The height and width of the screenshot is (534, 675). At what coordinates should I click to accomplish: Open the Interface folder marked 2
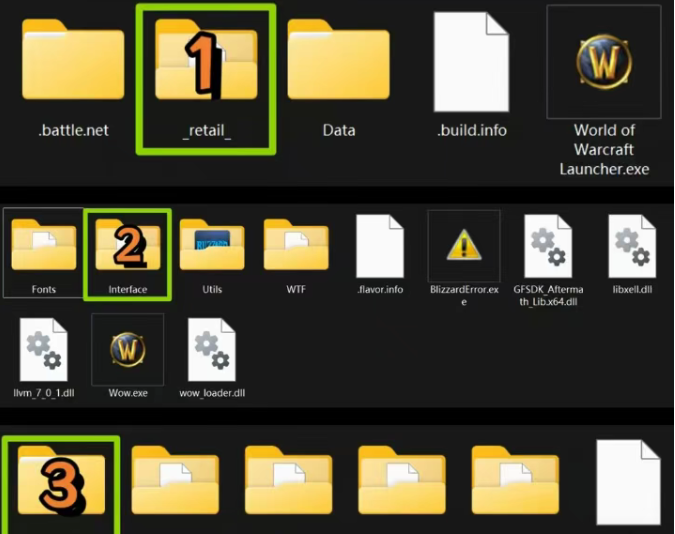coord(128,246)
